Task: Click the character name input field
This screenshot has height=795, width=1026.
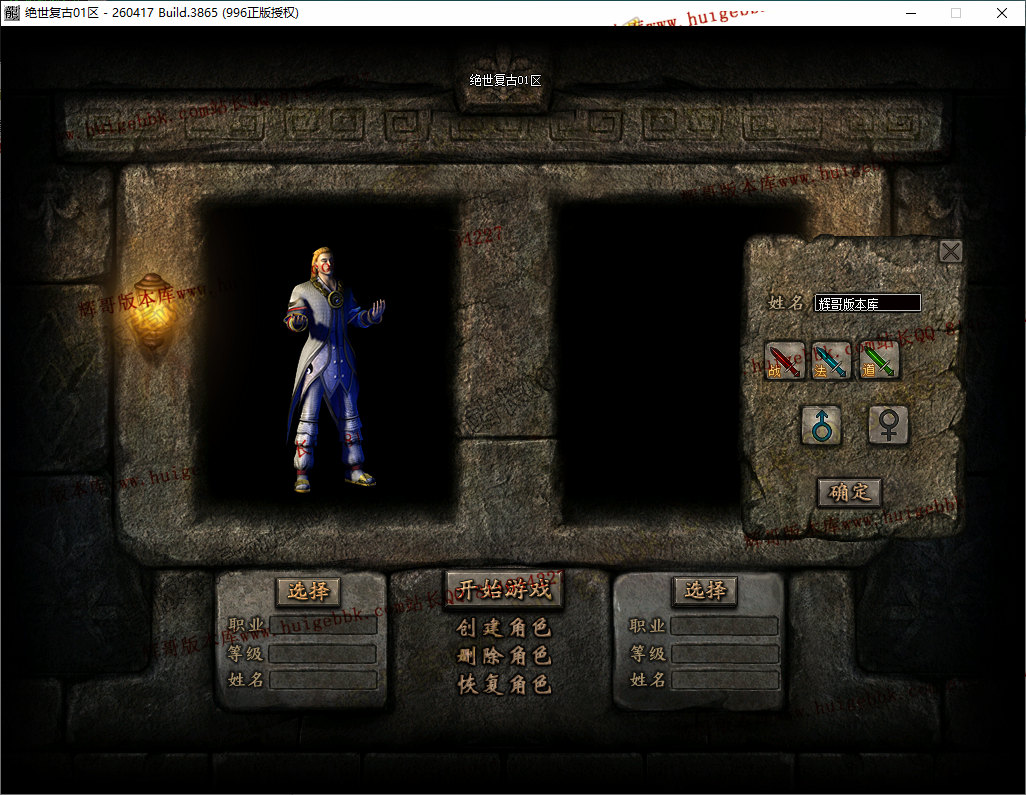Action: tap(867, 303)
